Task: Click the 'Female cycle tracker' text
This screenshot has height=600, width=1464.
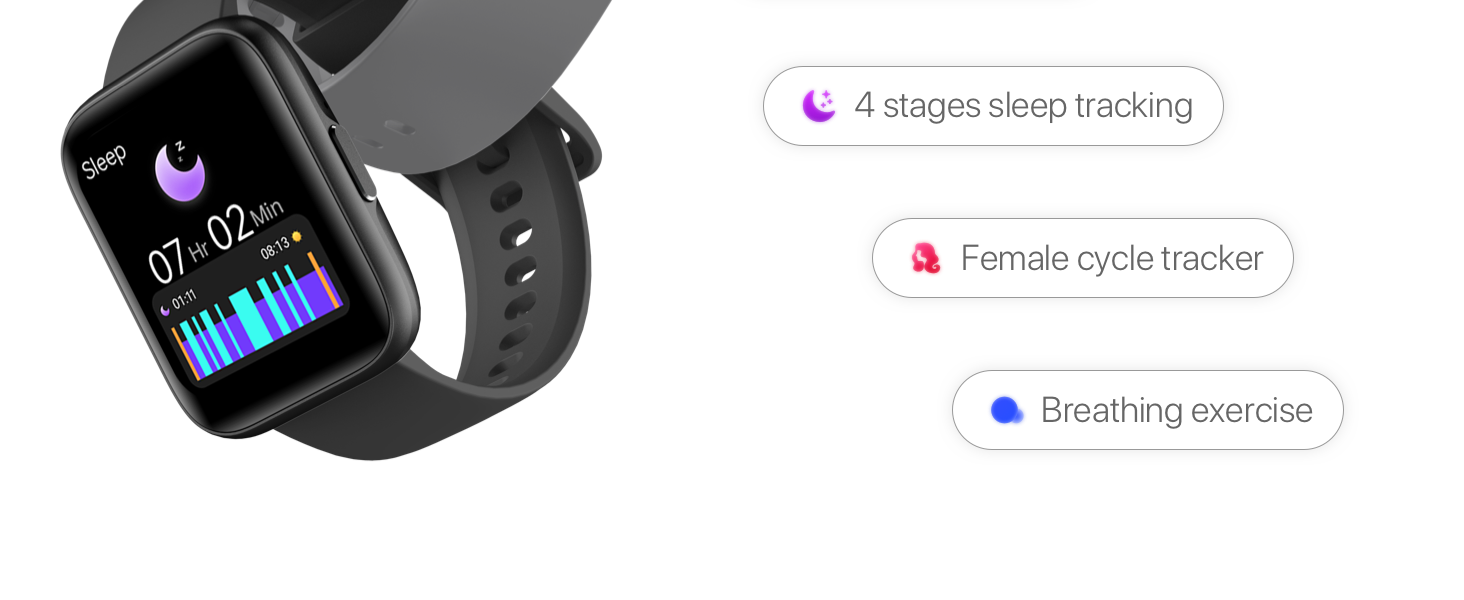Action: 1112,258
